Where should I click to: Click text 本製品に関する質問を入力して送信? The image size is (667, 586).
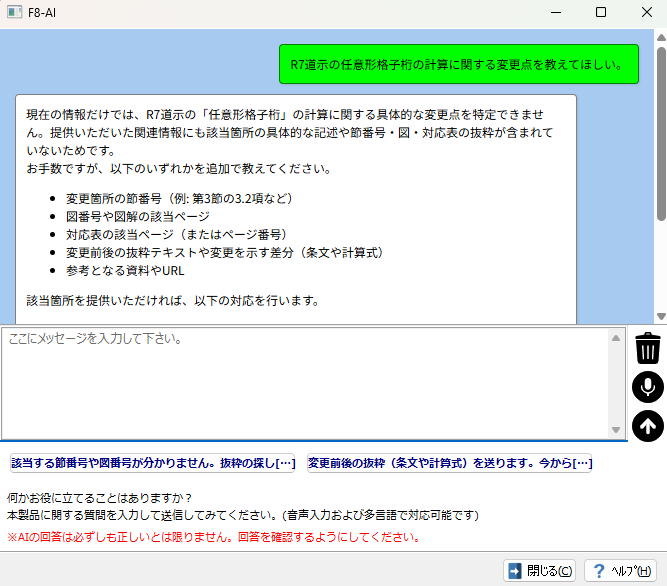tap(243, 515)
